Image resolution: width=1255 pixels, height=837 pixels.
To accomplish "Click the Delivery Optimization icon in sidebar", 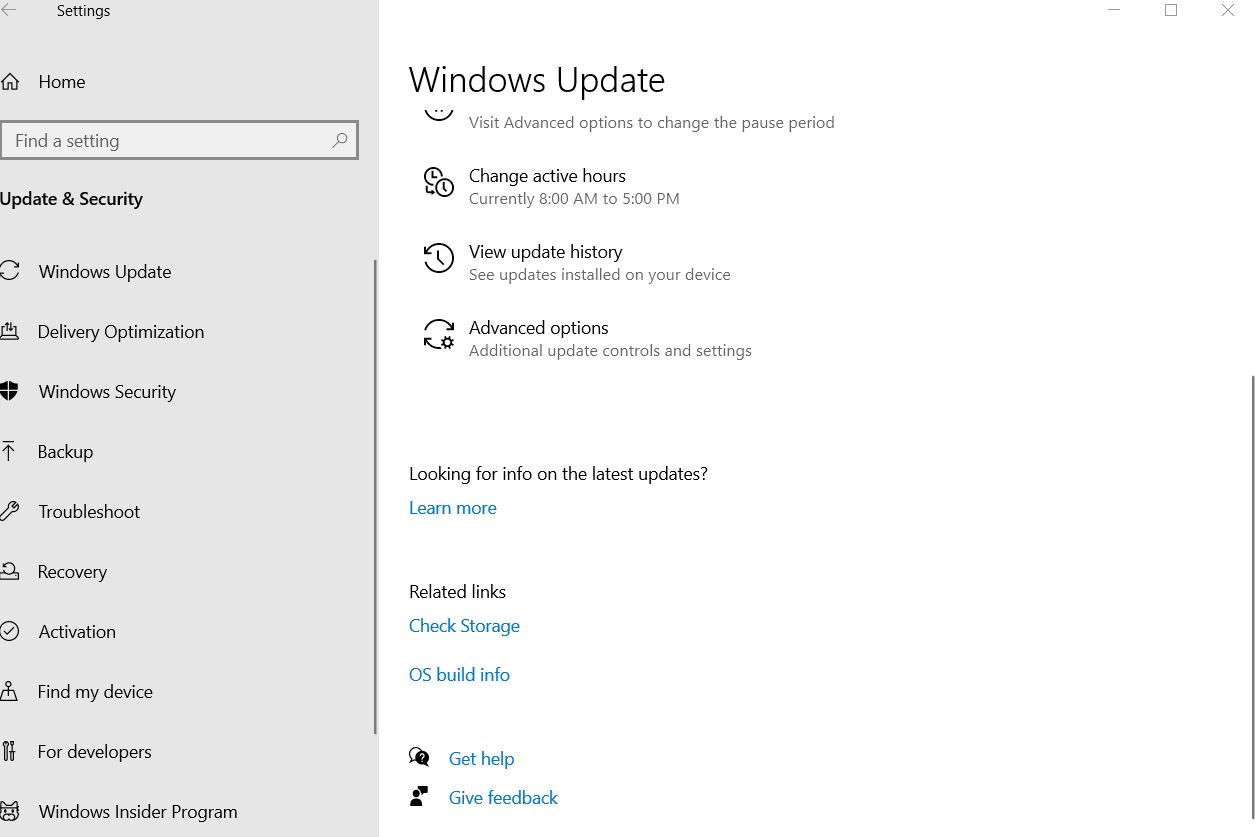I will coord(13,331).
